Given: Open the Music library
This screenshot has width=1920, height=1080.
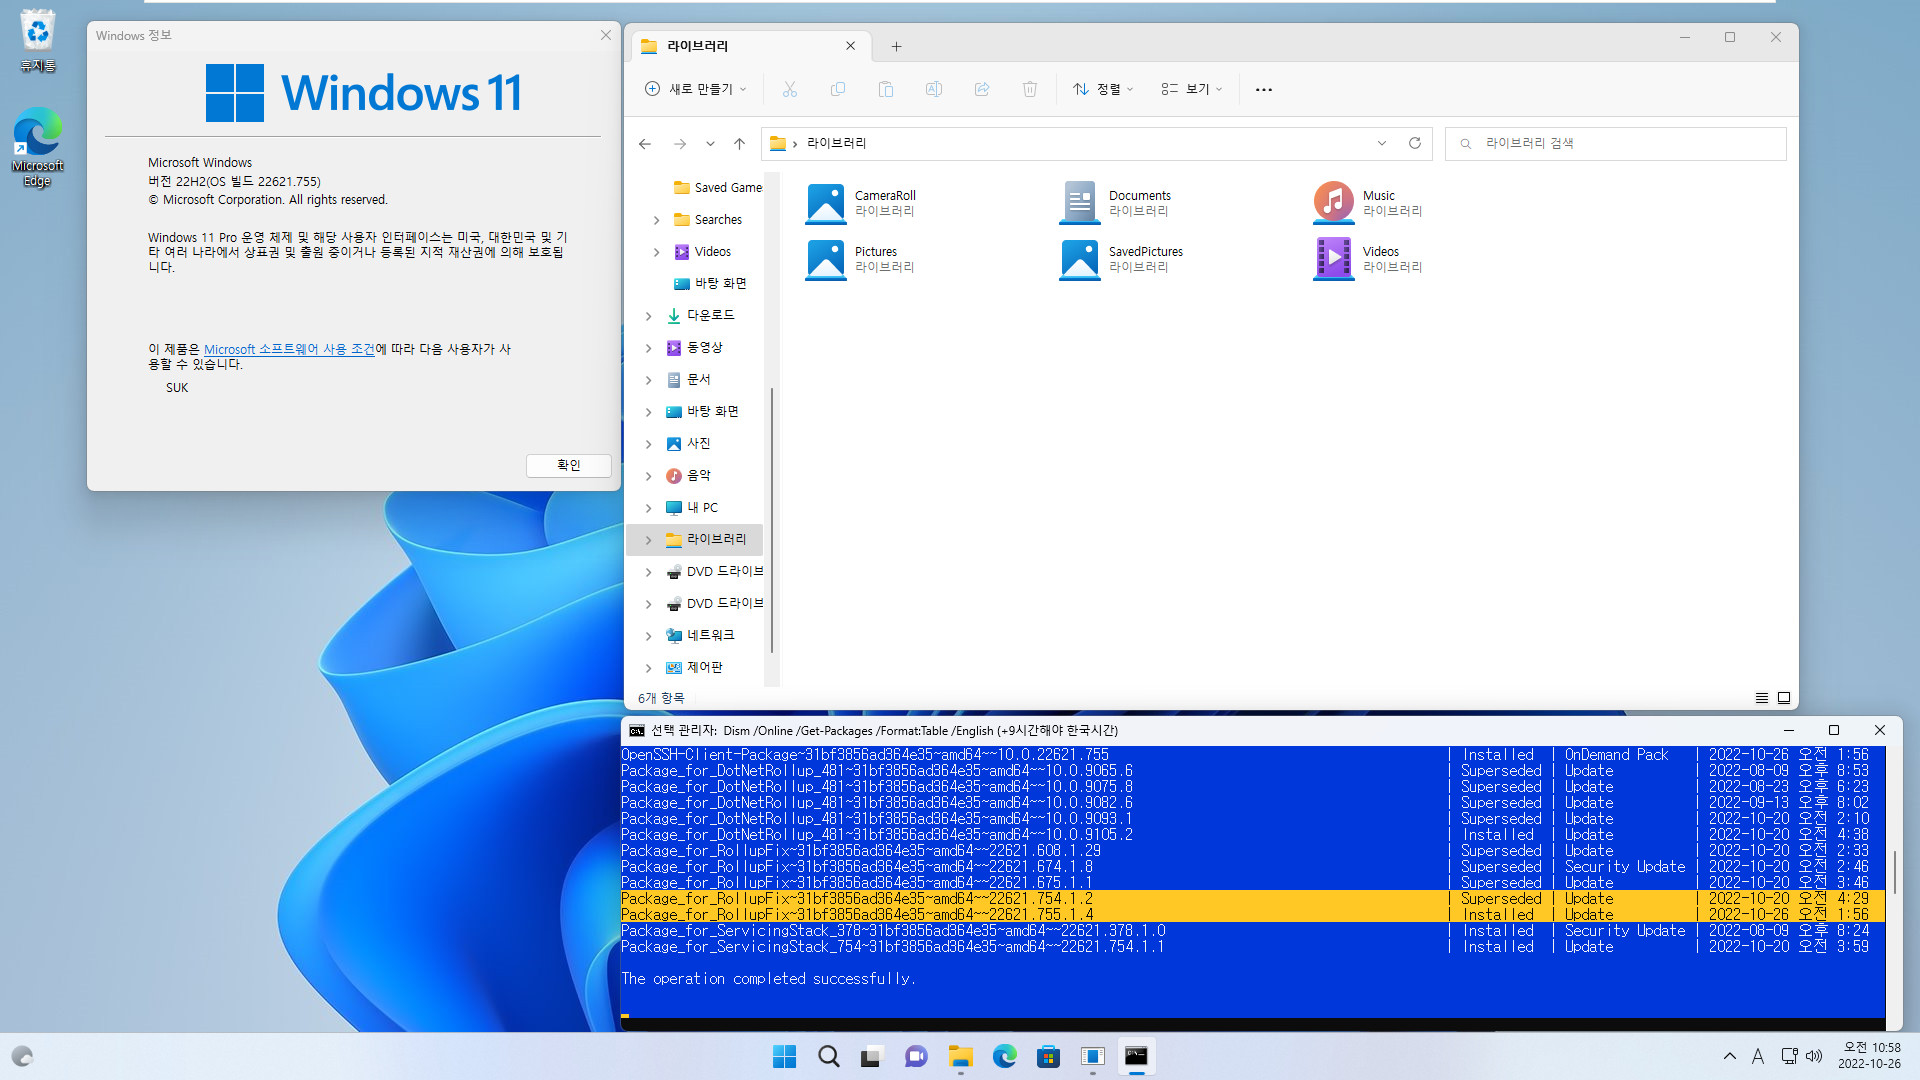Looking at the screenshot, I should point(1368,203).
